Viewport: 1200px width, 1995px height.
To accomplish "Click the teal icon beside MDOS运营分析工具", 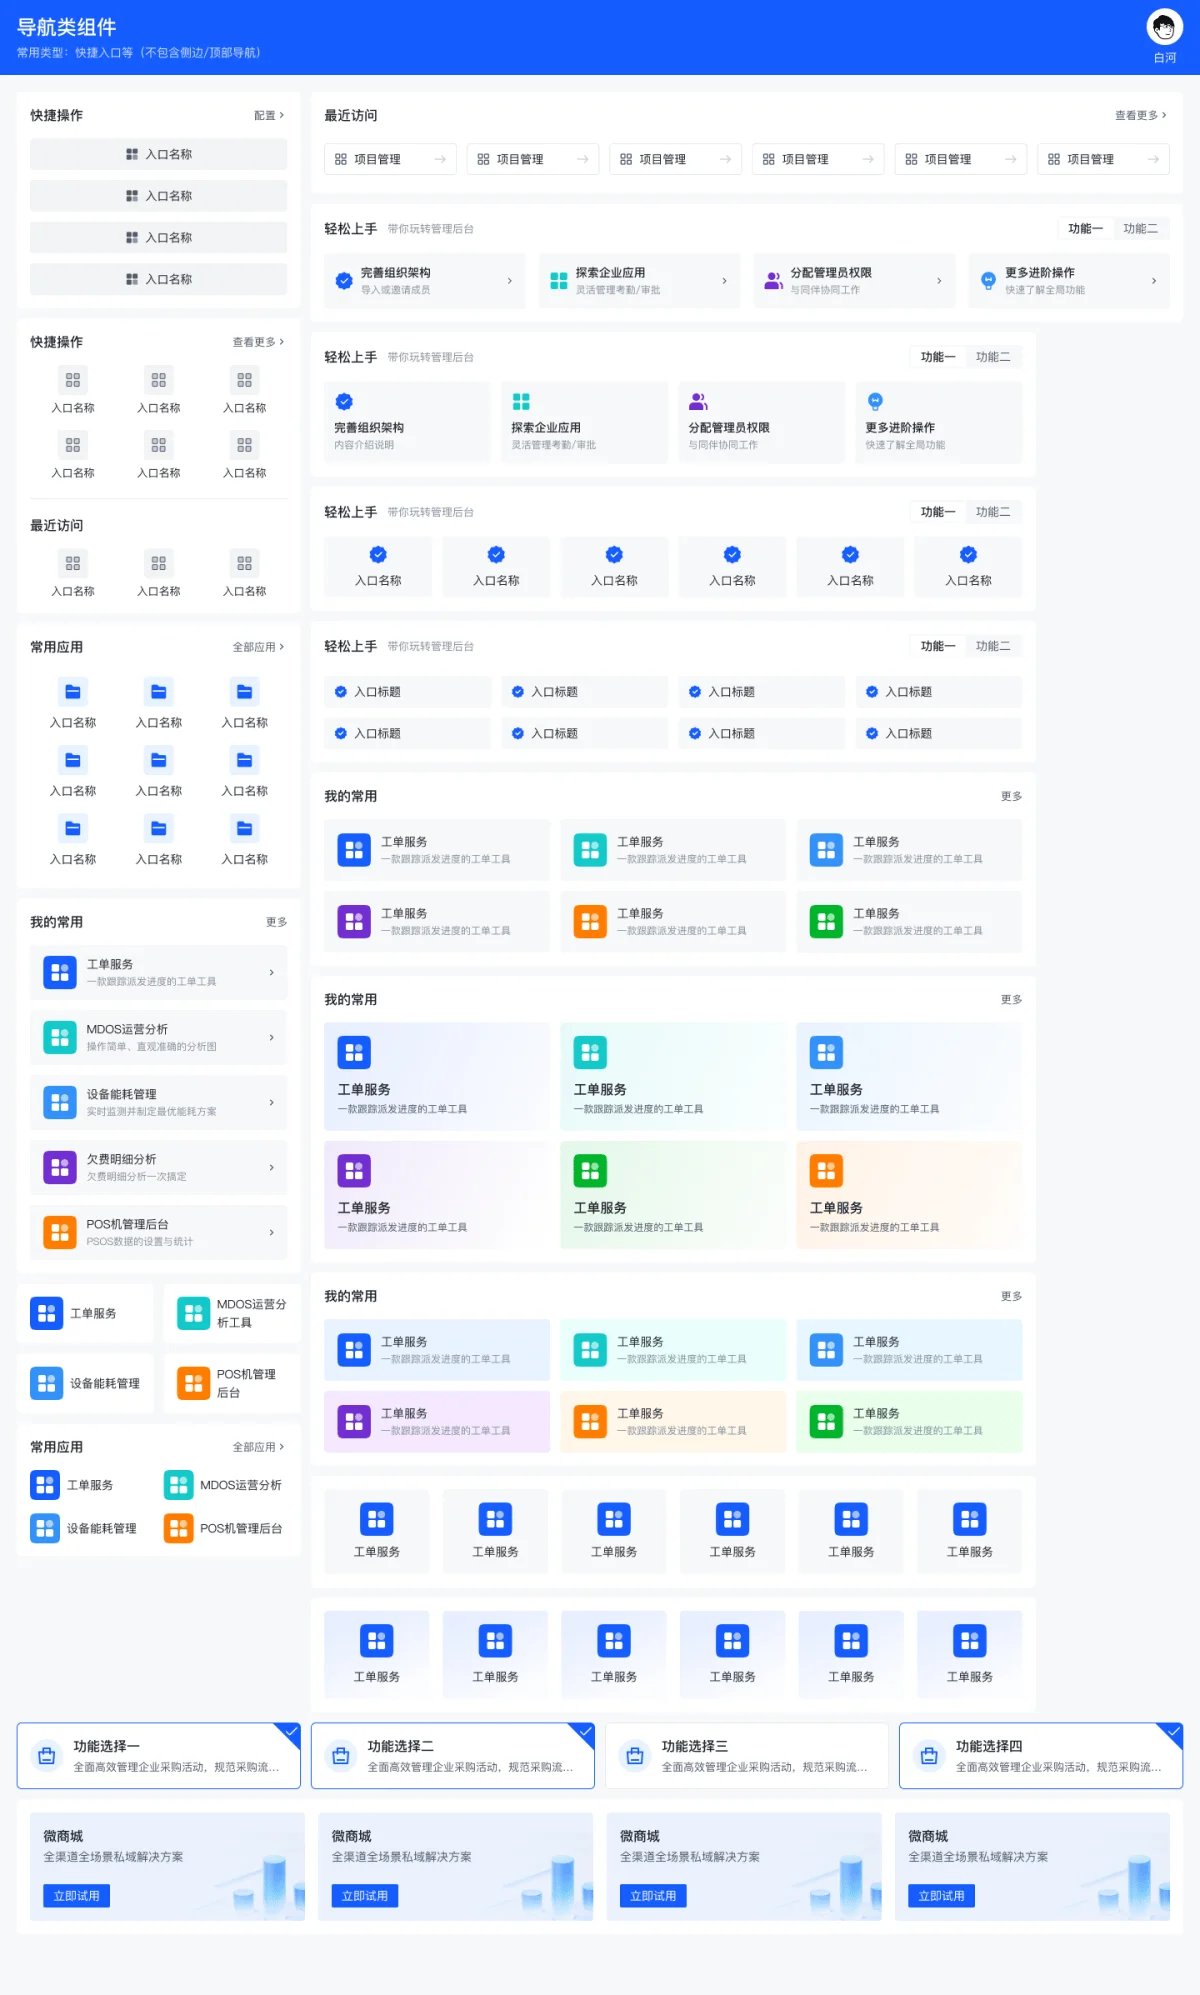I will pyautogui.click(x=193, y=1313).
